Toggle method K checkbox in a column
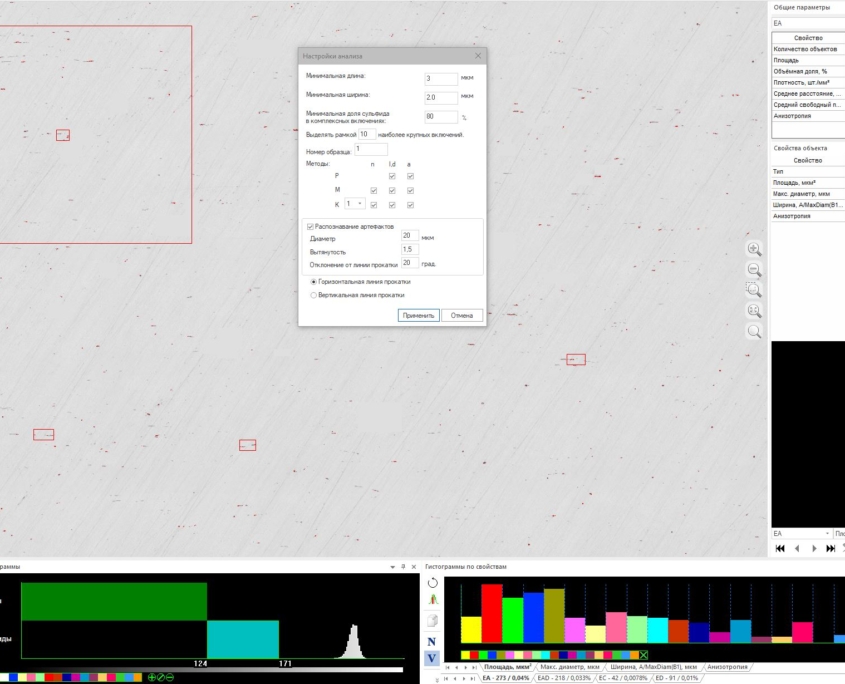Image resolution: width=845 pixels, height=684 pixels. [x=410, y=205]
